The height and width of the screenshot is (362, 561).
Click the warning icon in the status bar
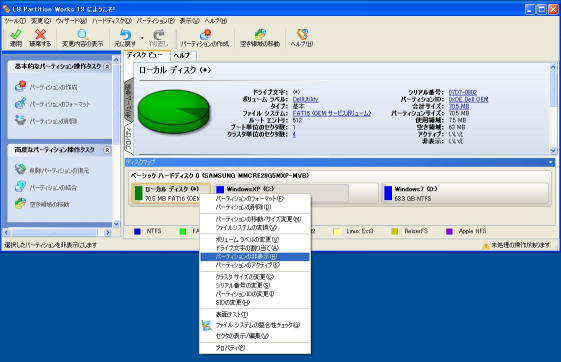(x=486, y=245)
